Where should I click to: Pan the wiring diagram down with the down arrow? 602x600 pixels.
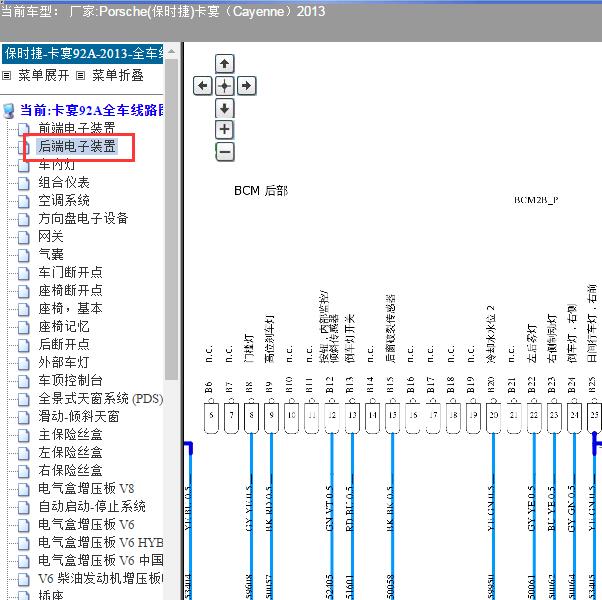tap(225, 108)
